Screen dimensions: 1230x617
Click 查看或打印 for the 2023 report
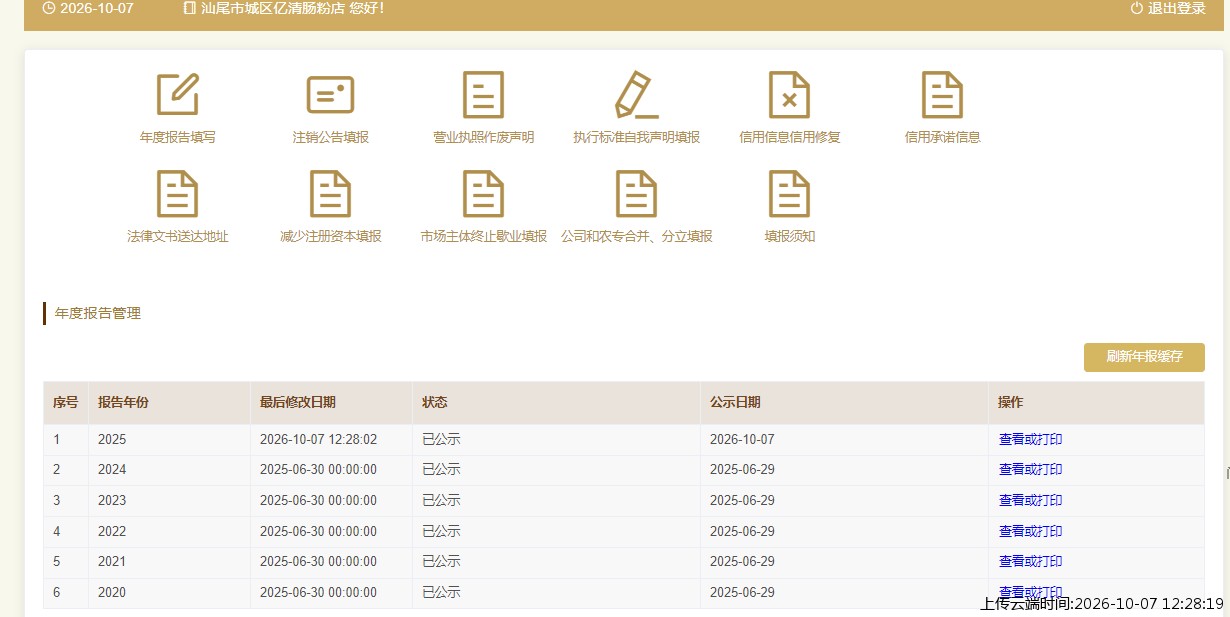(1030, 500)
